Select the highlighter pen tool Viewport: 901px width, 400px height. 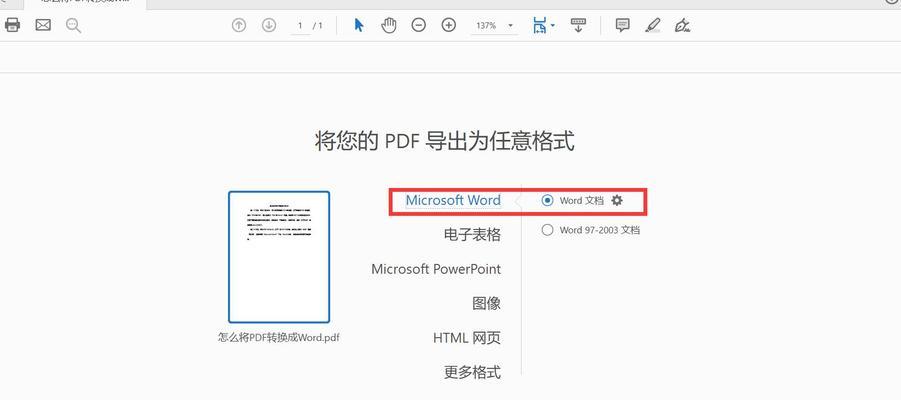[x=653, y=25]
